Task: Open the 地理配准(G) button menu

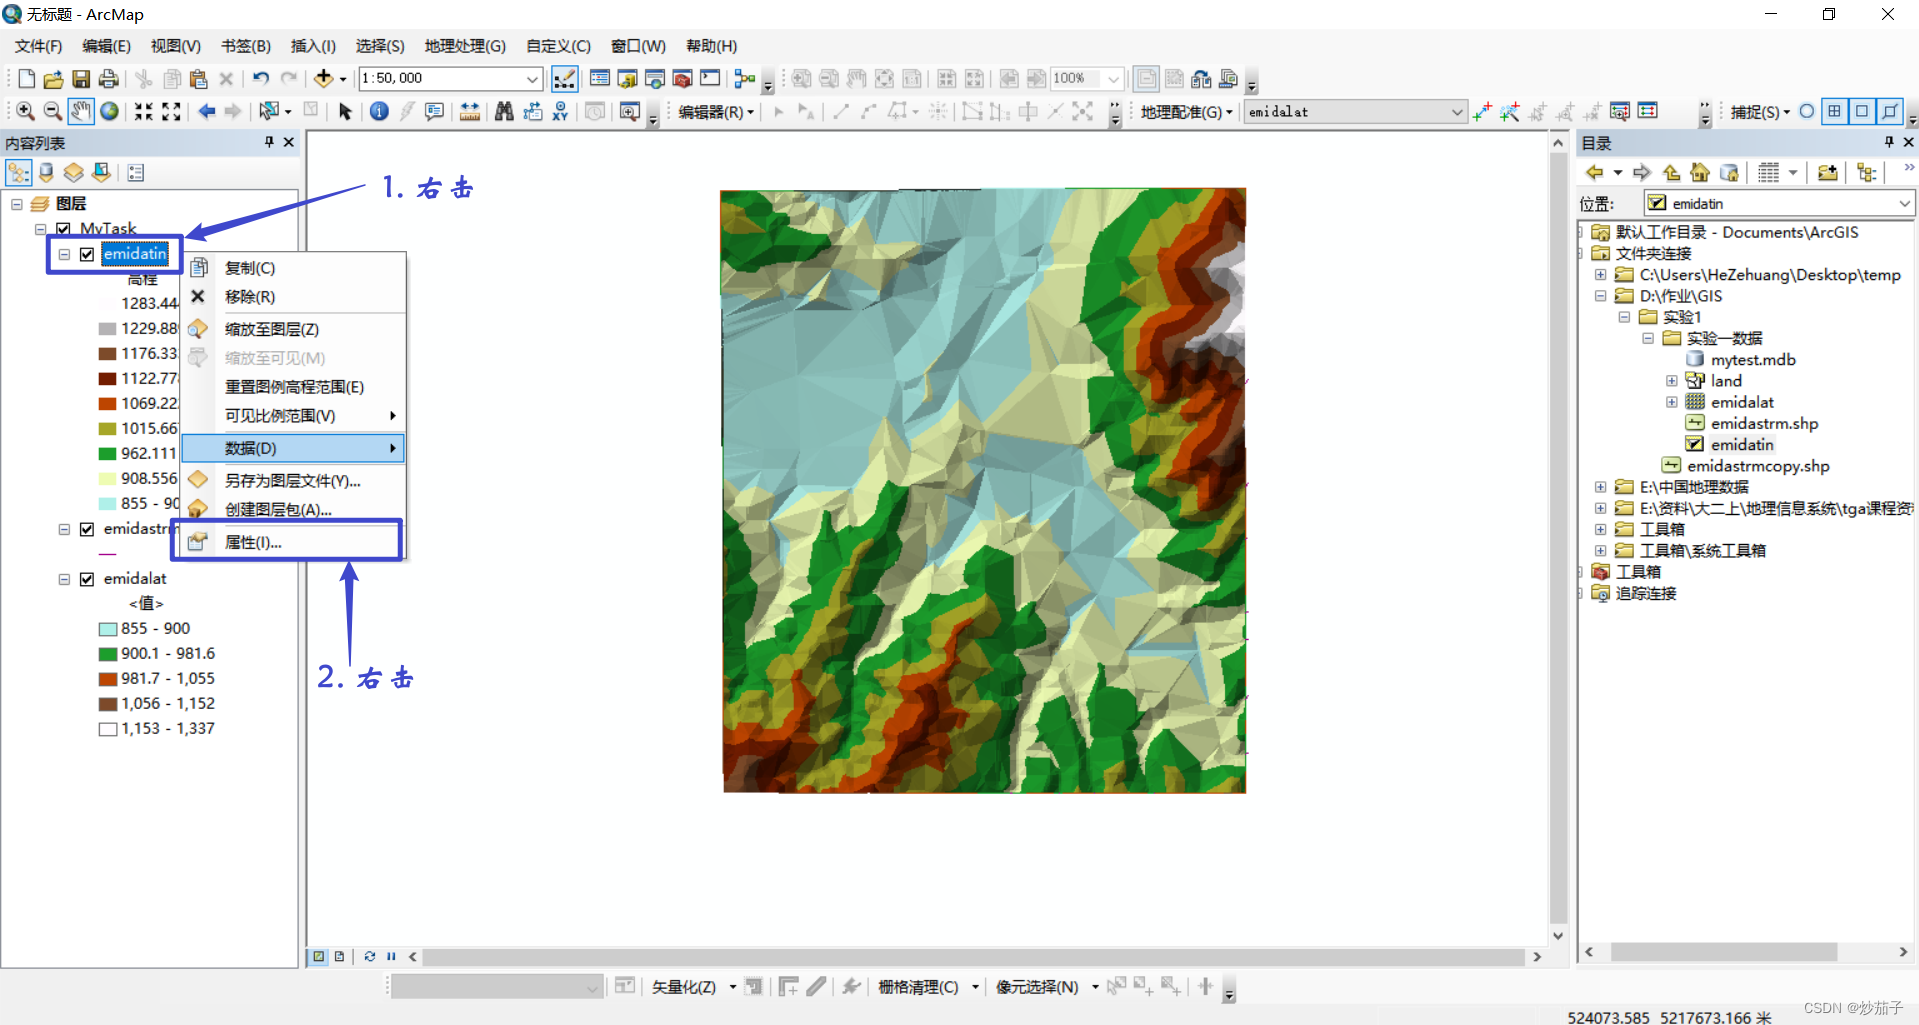Action: [1187, 112]
